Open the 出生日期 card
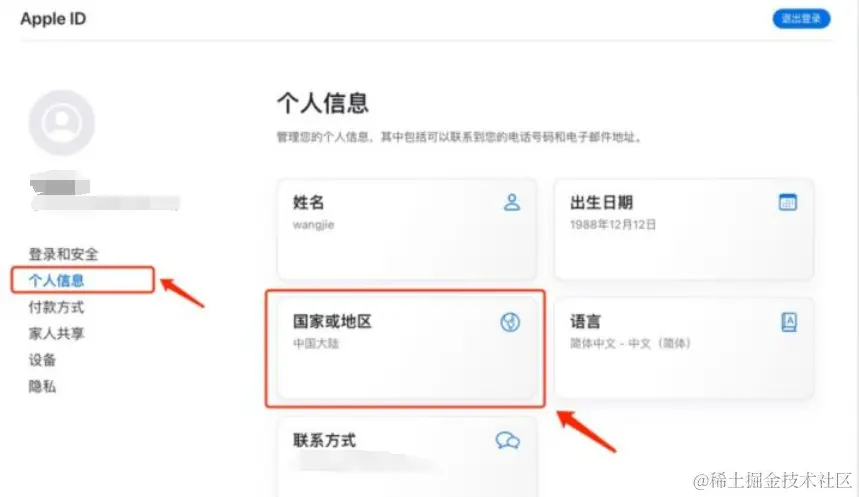 [684, 229]
